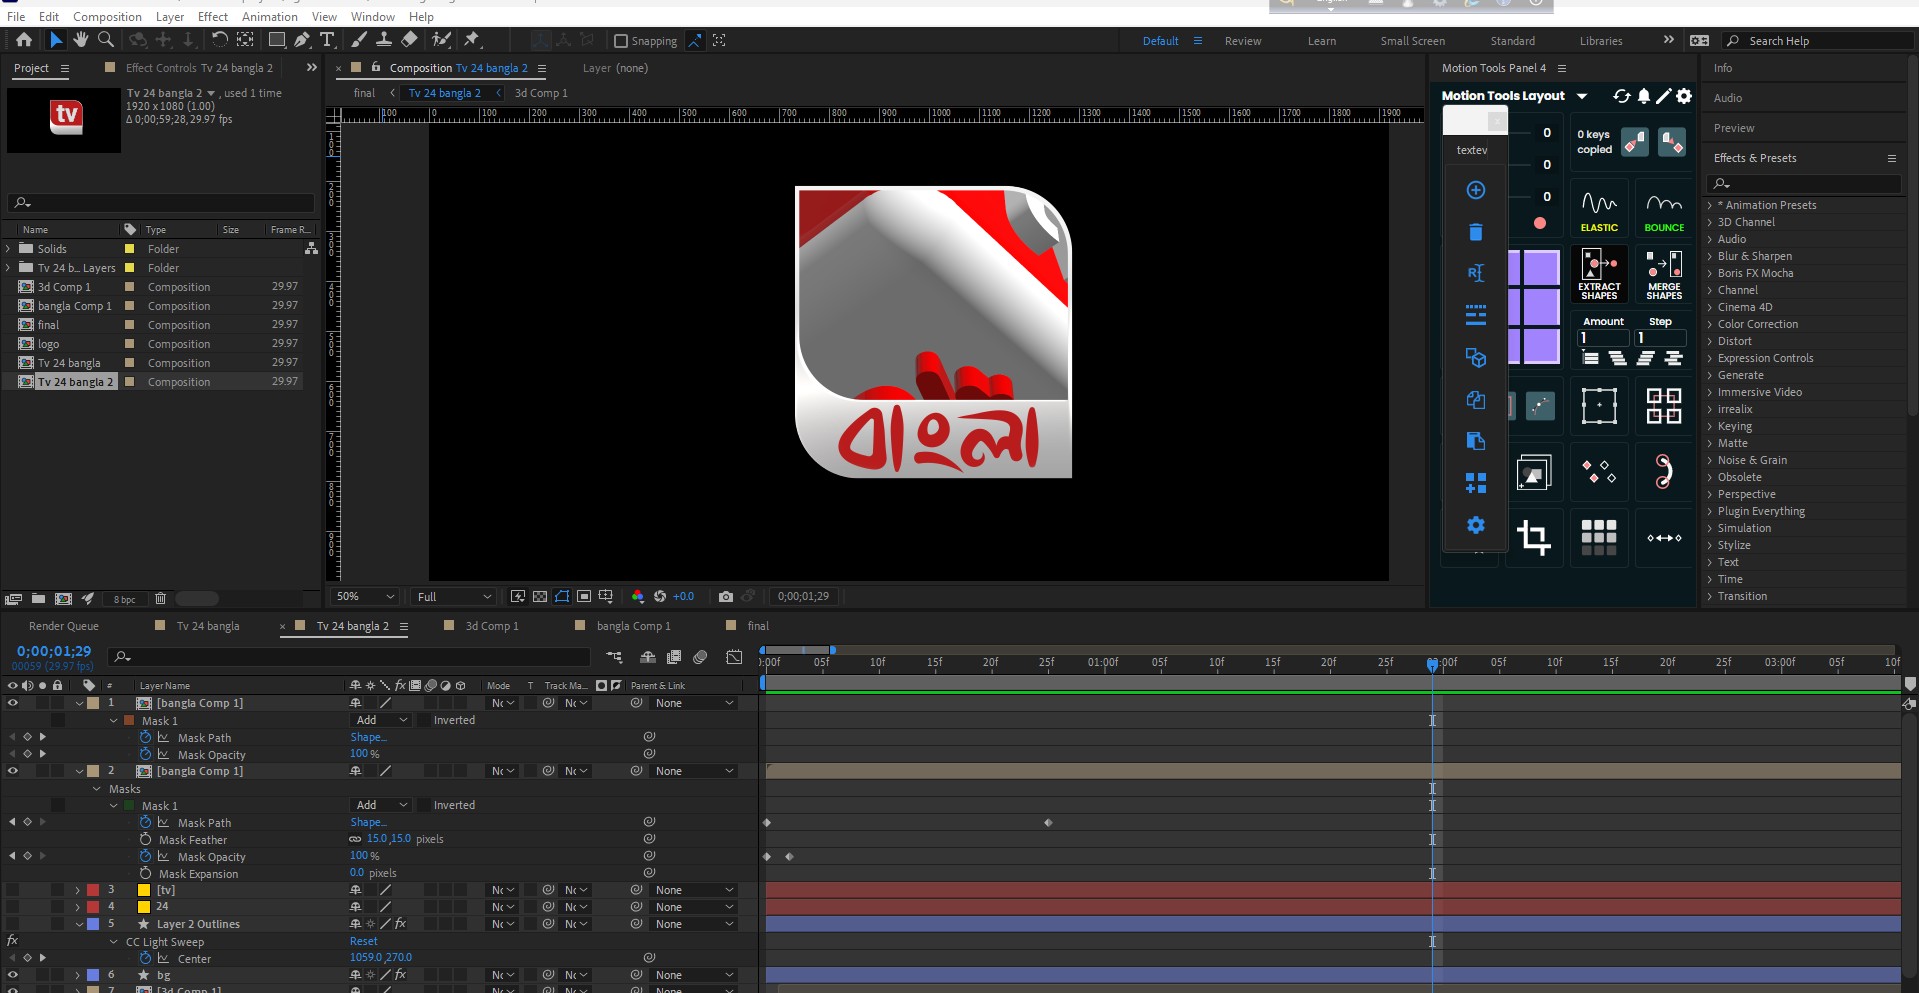This screenshot has height=993, width=1919.
Task: Toggle Inverted checkbox for layer 1 mask
Action: coord(424,720)
